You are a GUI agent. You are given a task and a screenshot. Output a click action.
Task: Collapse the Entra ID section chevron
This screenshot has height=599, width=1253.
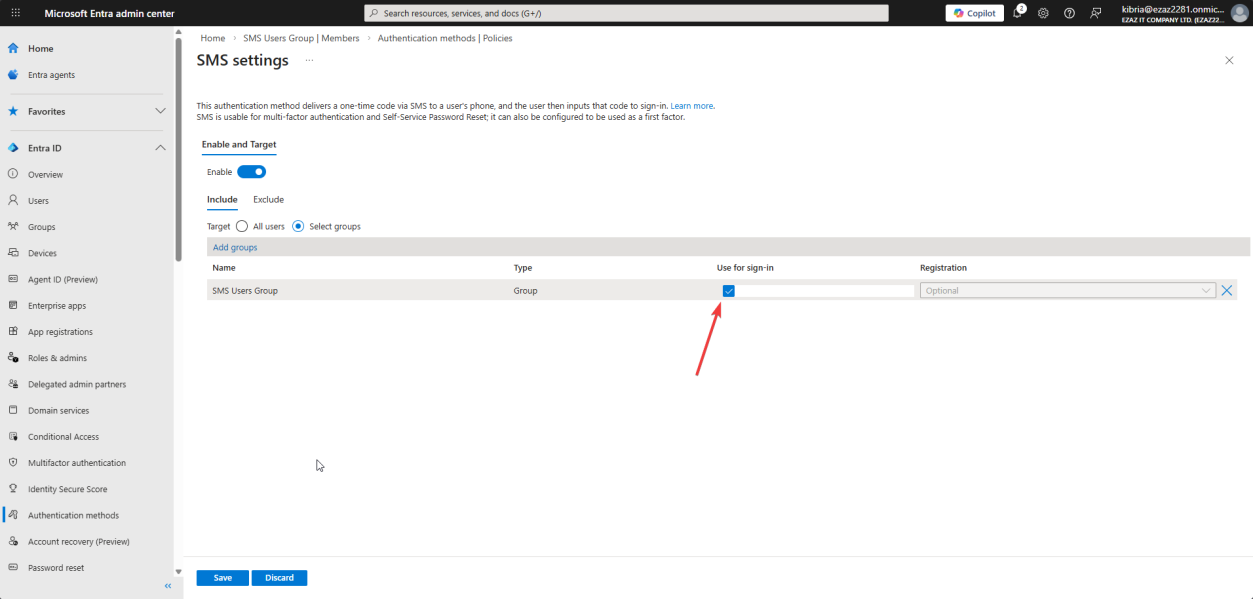tap(160, 148)
